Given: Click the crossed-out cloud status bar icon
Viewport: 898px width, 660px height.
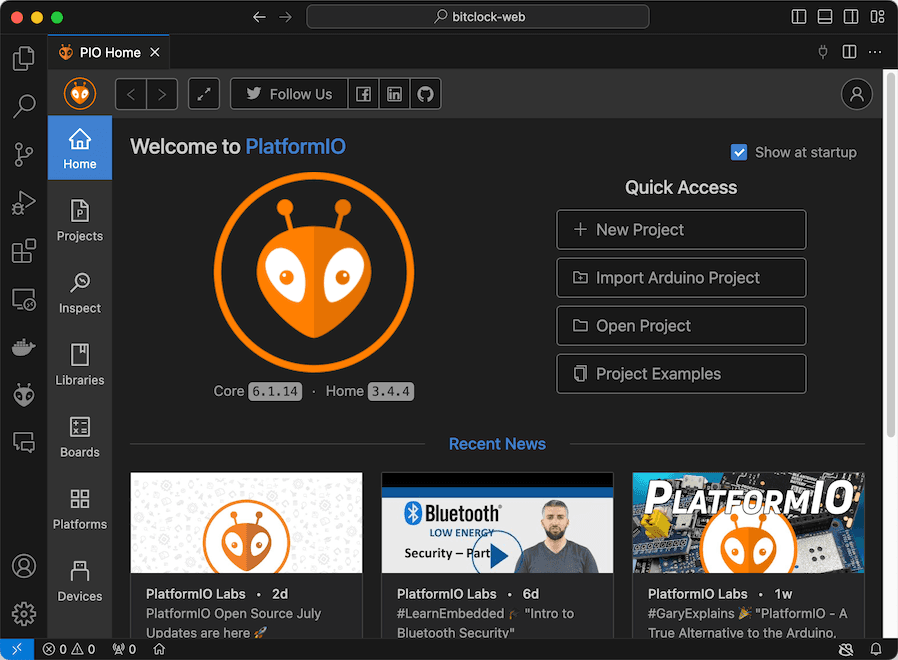Looking at the screenshot, I should [x=846, y=649].
